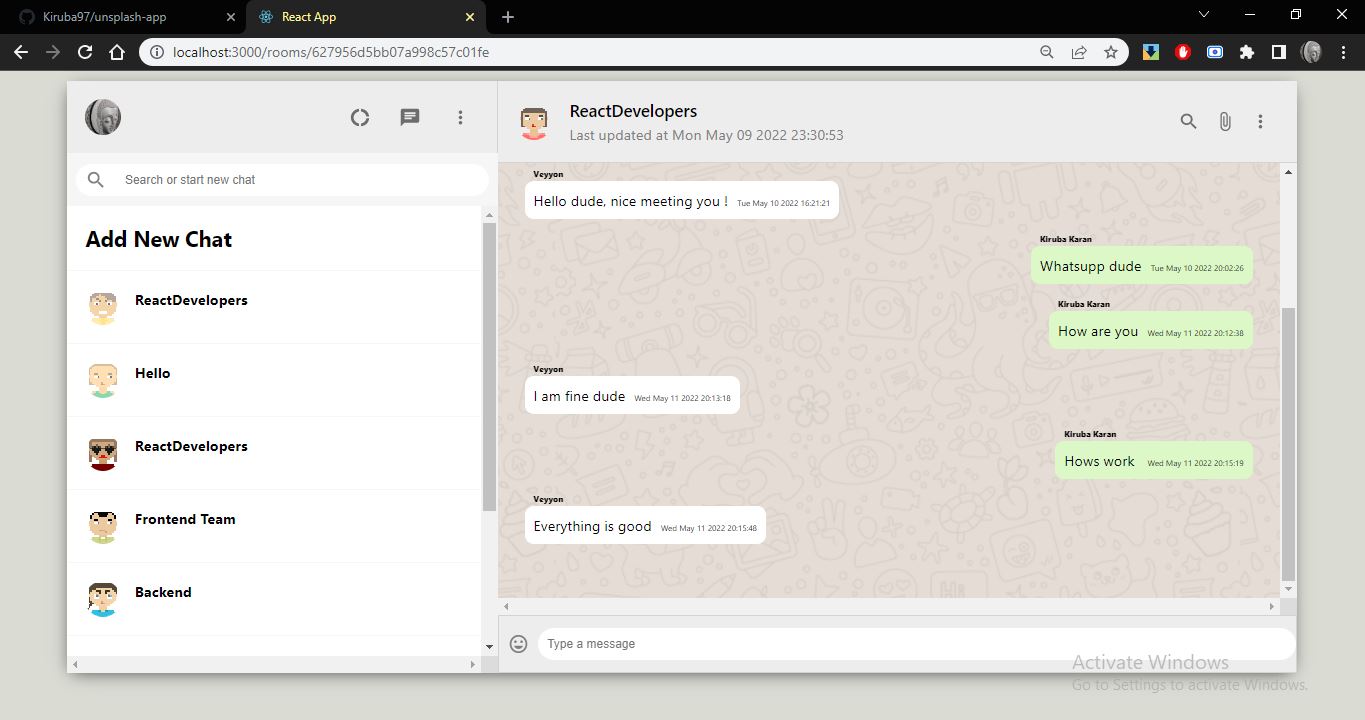The width and height of the screenshot is (1365, 720).
Task: Open the Status icon in sidebar header
Action: pos(359,117)
